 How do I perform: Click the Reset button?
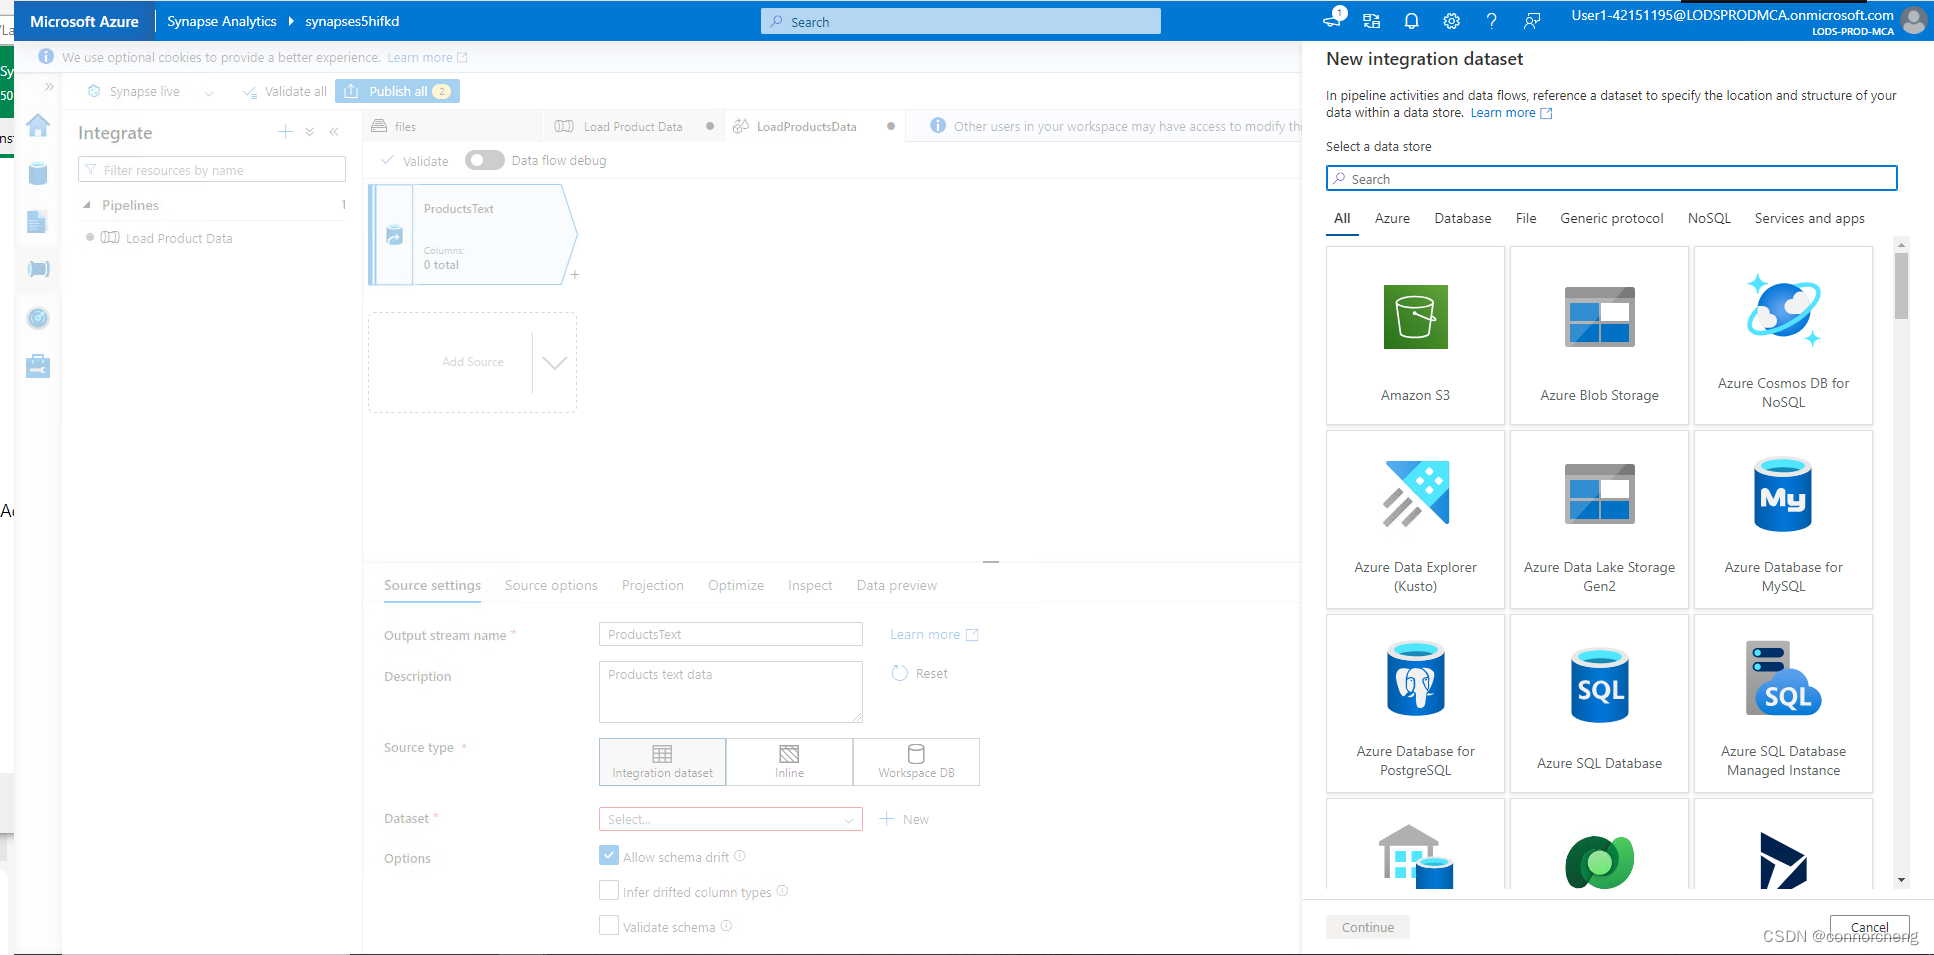[x=920, y=673]
